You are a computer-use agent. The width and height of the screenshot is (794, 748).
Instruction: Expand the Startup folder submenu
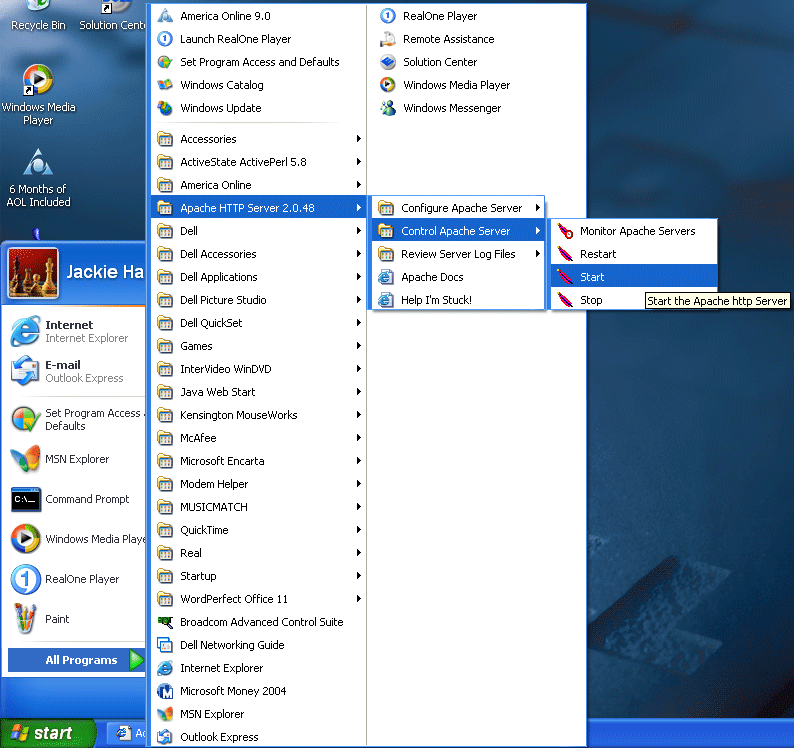[x=259, y=576]
